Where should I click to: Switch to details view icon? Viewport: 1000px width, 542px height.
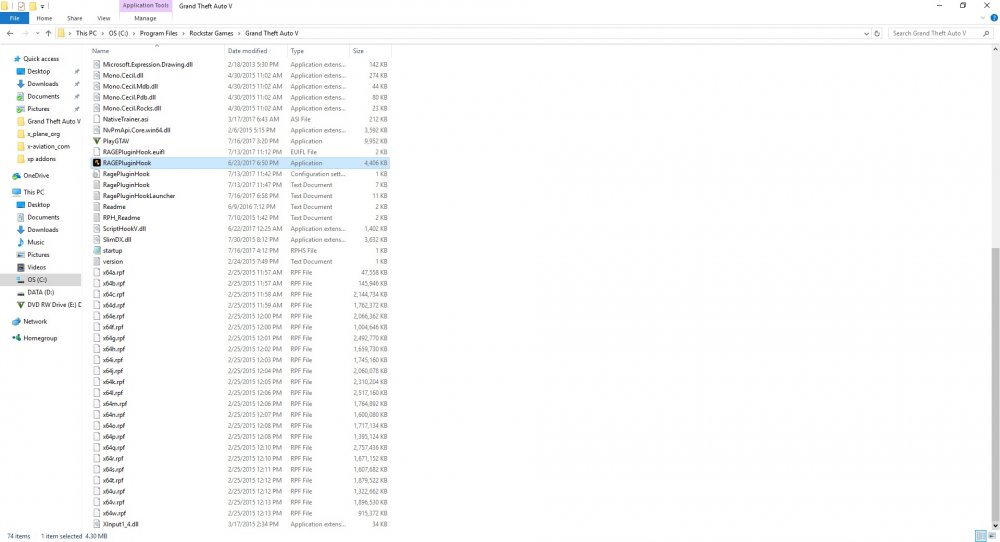981,536
